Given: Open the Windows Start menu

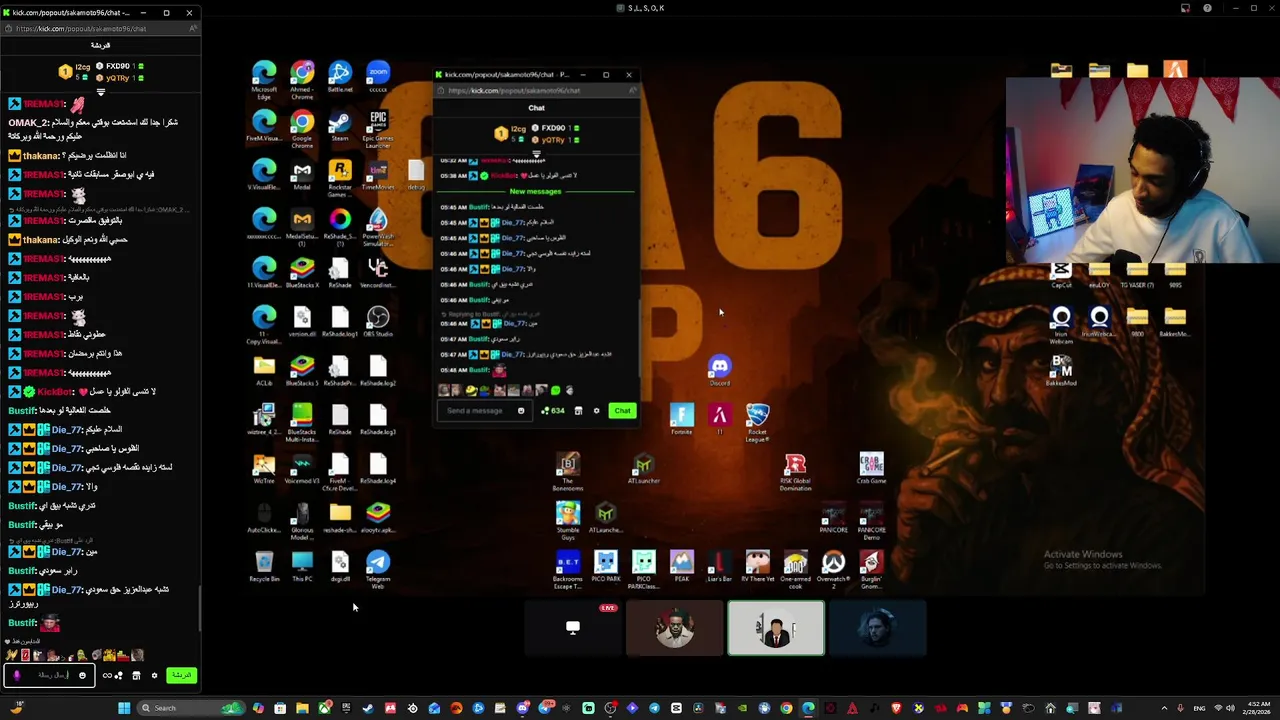Looking at the screenshot, I should [x=124, y=708].
